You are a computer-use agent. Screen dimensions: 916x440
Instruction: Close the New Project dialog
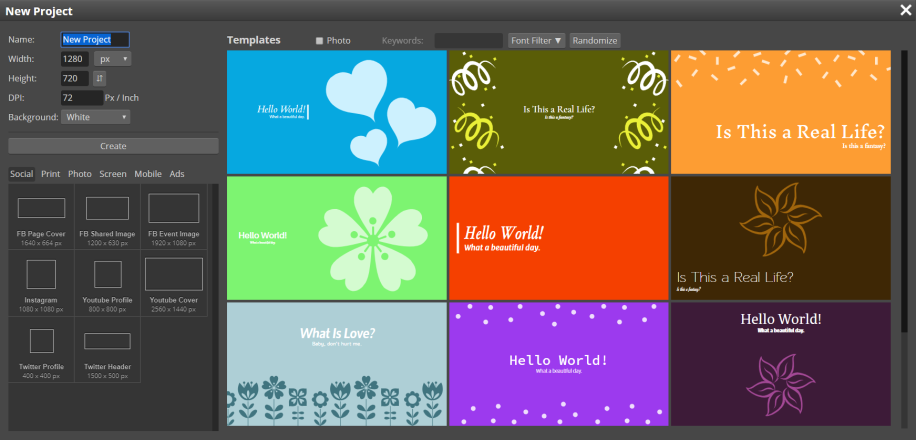click(905, 10)
